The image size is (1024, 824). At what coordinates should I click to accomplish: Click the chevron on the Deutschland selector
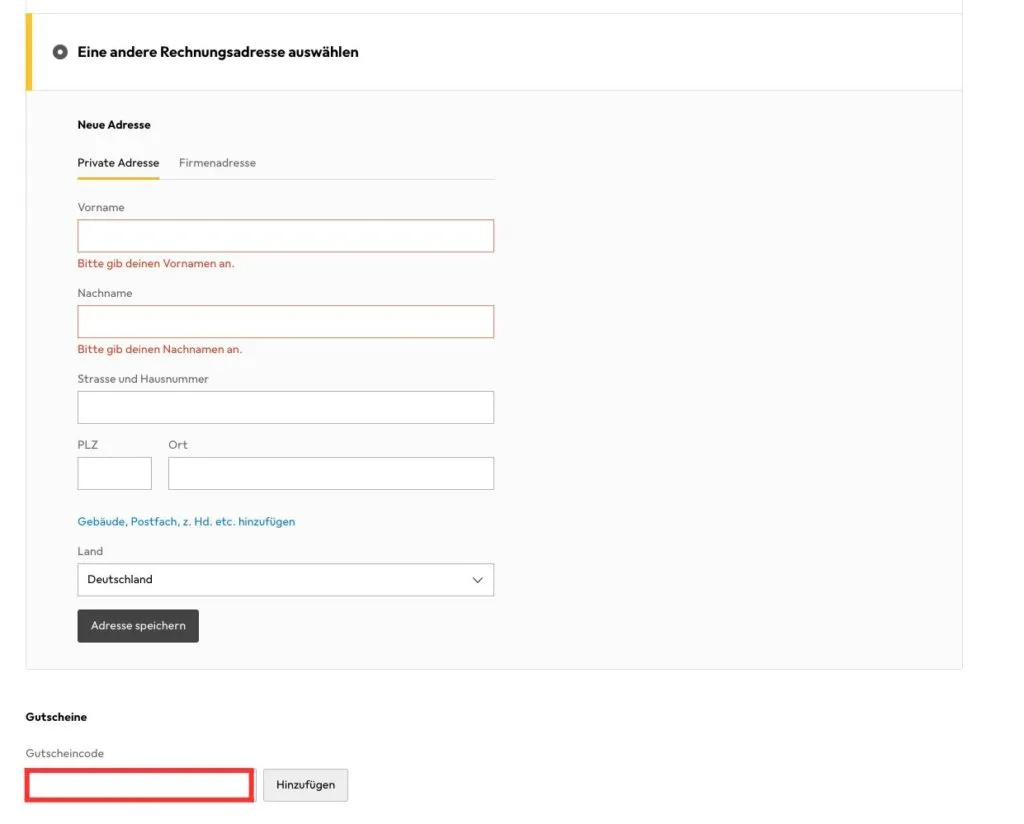(477, 580)
